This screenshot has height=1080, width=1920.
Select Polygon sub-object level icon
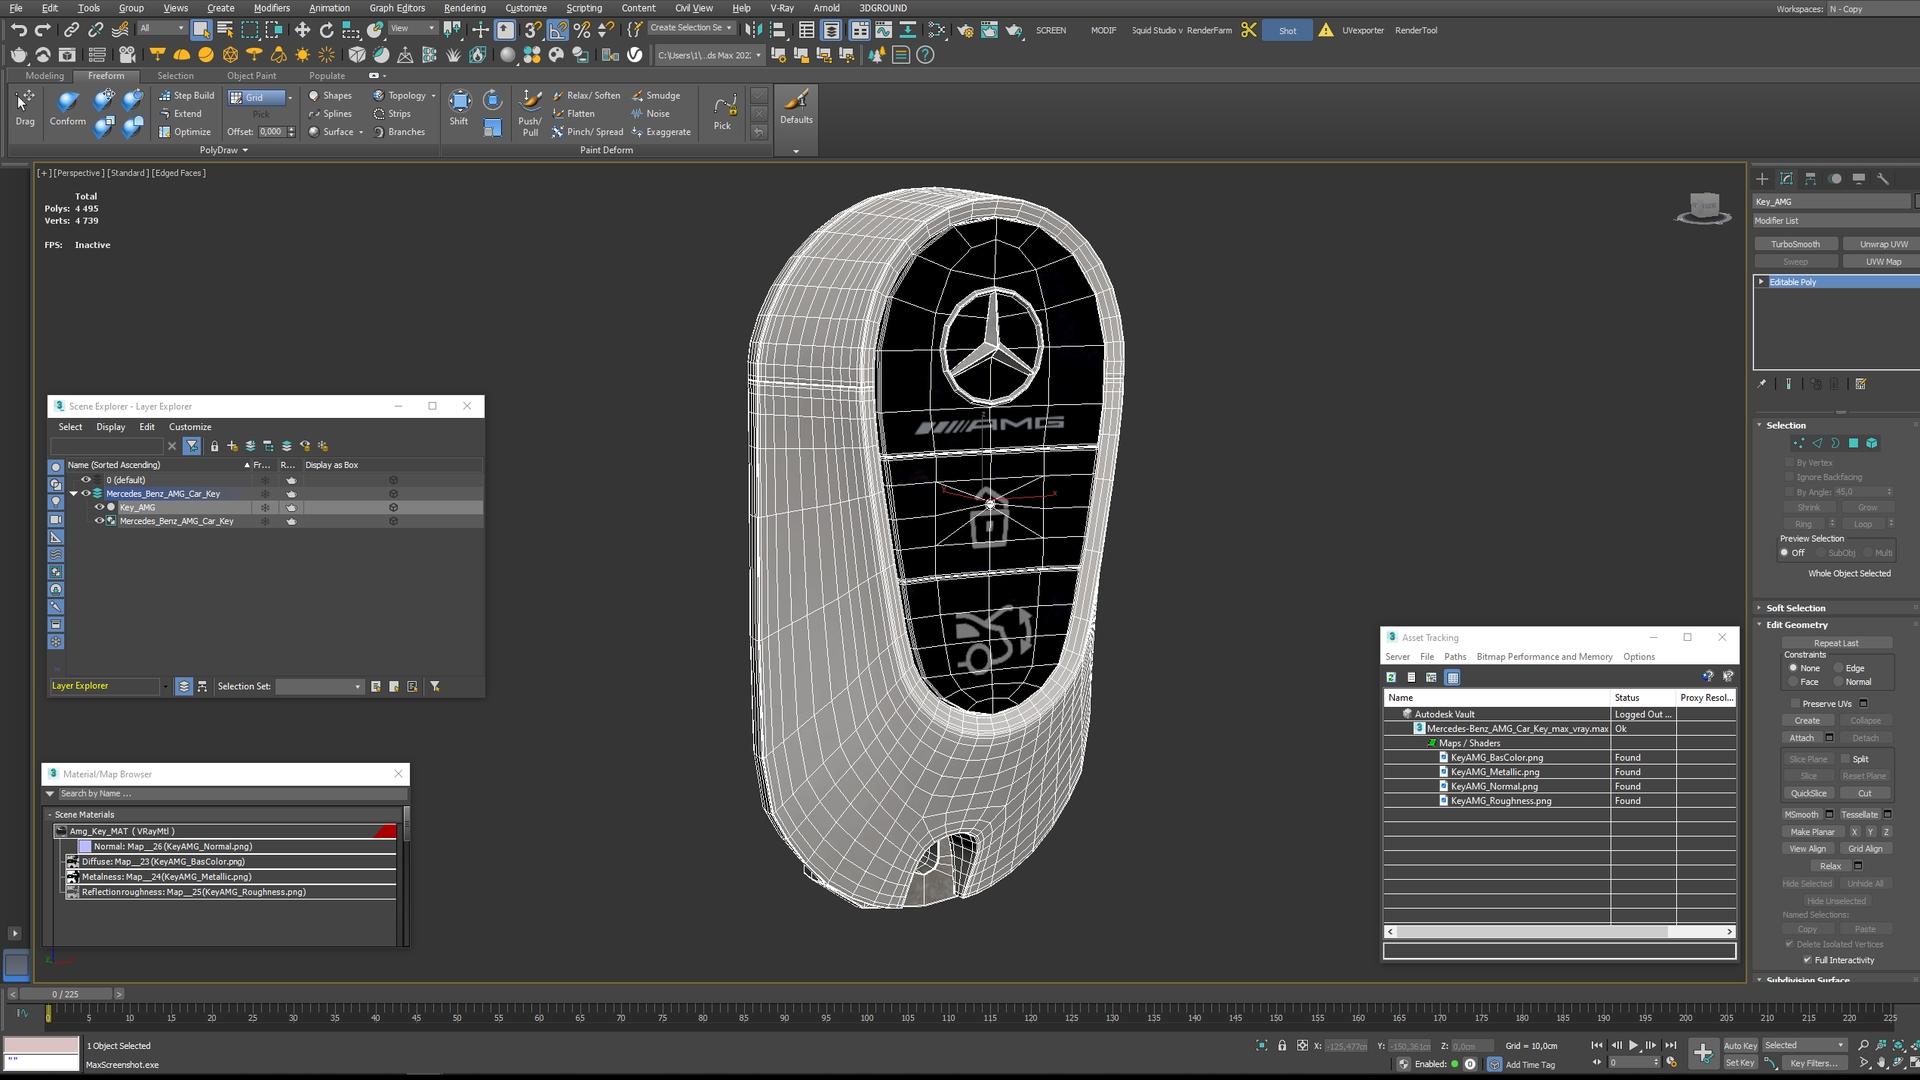coord(1853,443)
